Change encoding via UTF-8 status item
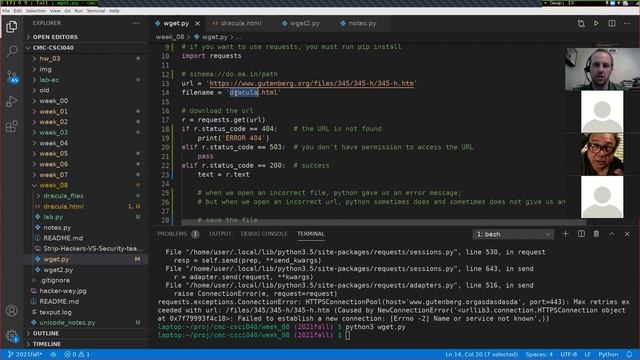This screenshot has width=640, height=360. tap(568, 354)
